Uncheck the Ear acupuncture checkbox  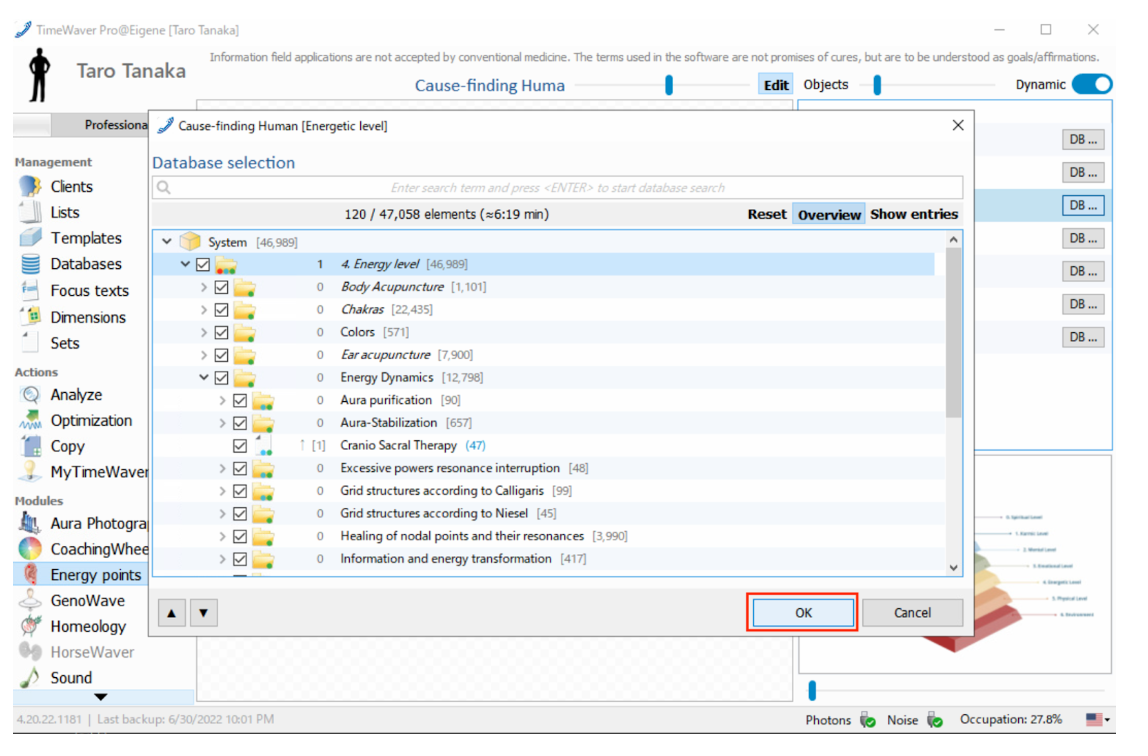221,356
